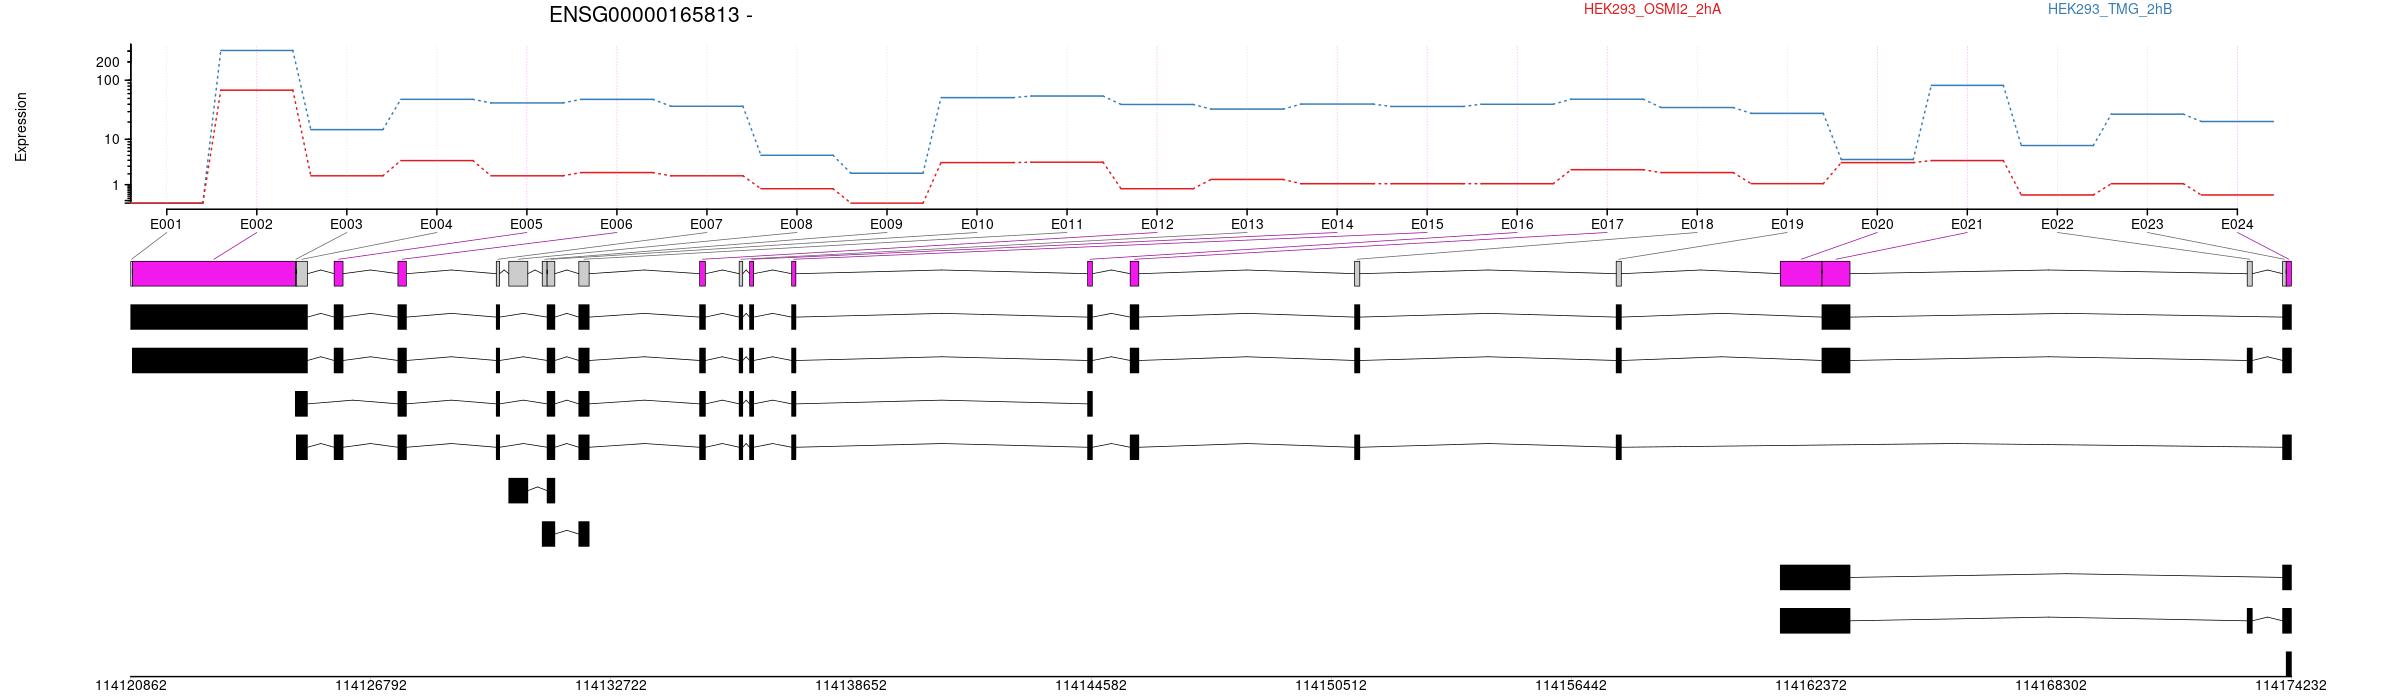The image size is (2400, 700).
Task: Click the exon label E011
Action: pos(1067,225)
